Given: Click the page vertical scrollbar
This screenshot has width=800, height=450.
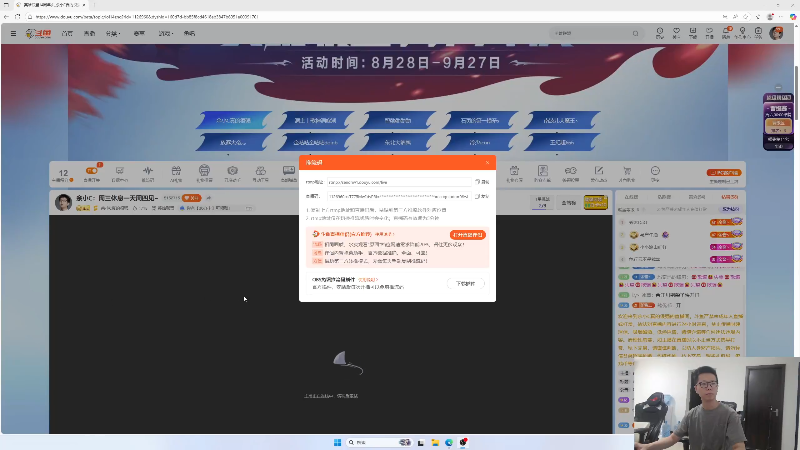Looking at the screenshot, I should pyautogui.click(x=796, y=92).
